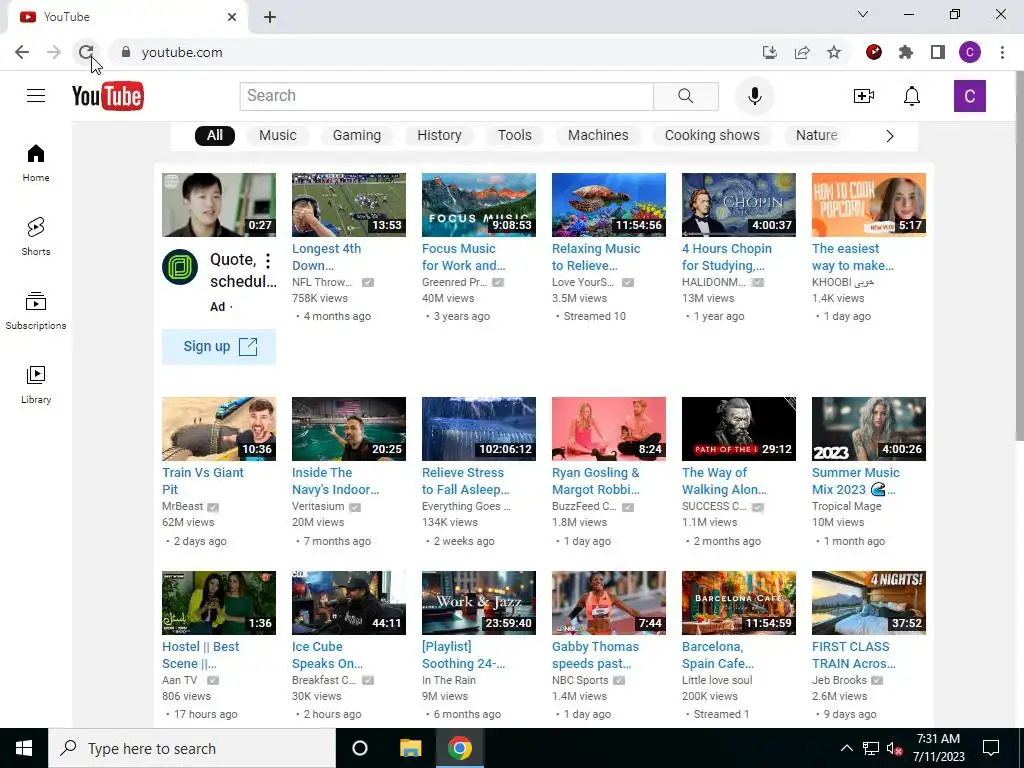Screen dimensions: 1024x768
Task: Select the Music category chip
Action: pos(278,135)
